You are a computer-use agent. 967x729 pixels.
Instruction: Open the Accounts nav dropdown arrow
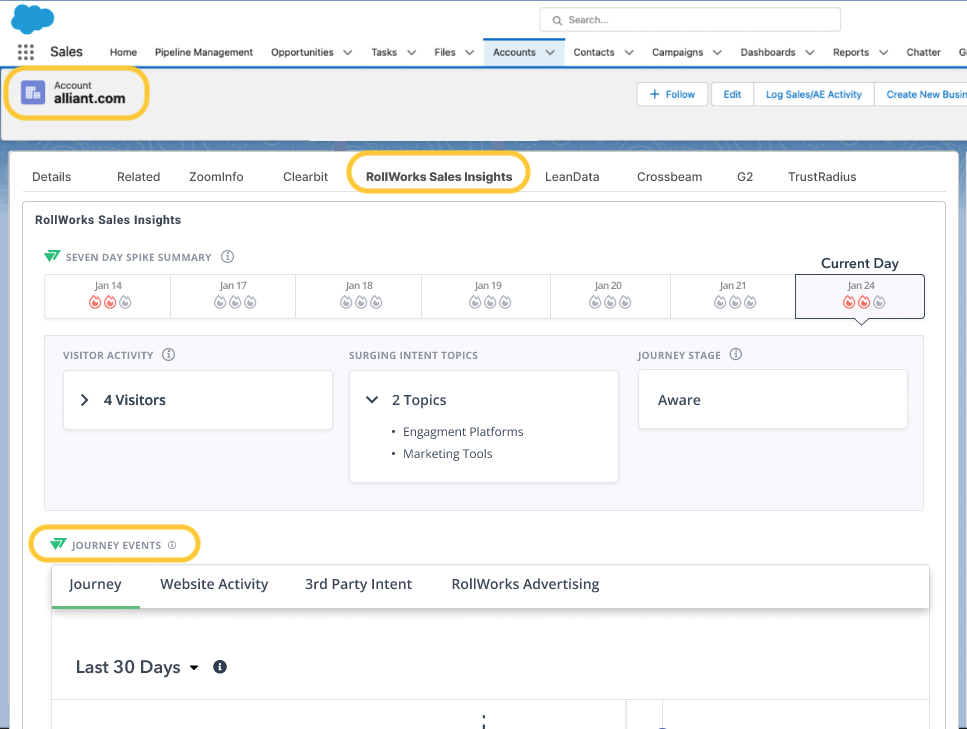[x=550, y=52]
